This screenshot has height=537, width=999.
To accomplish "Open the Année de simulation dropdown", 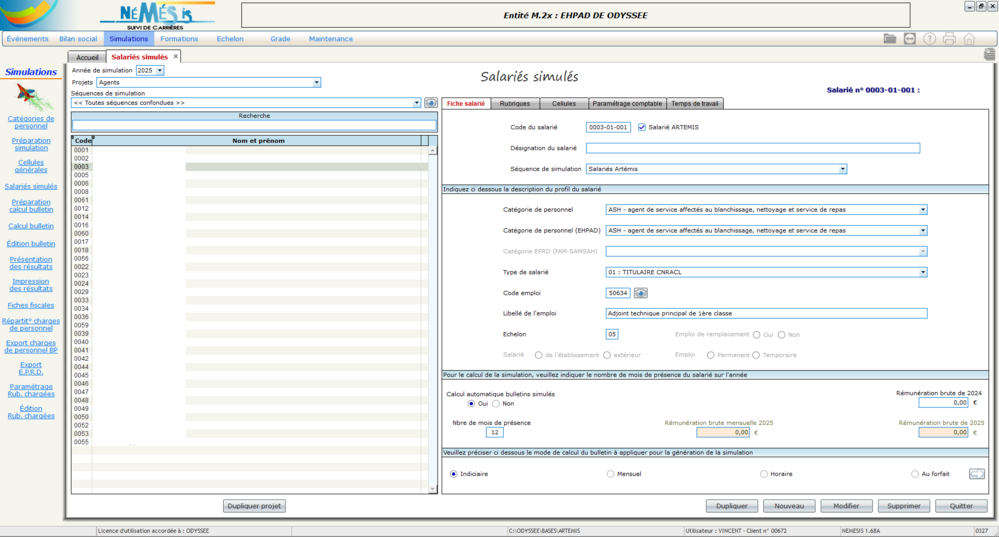I will tap(159, 71).
